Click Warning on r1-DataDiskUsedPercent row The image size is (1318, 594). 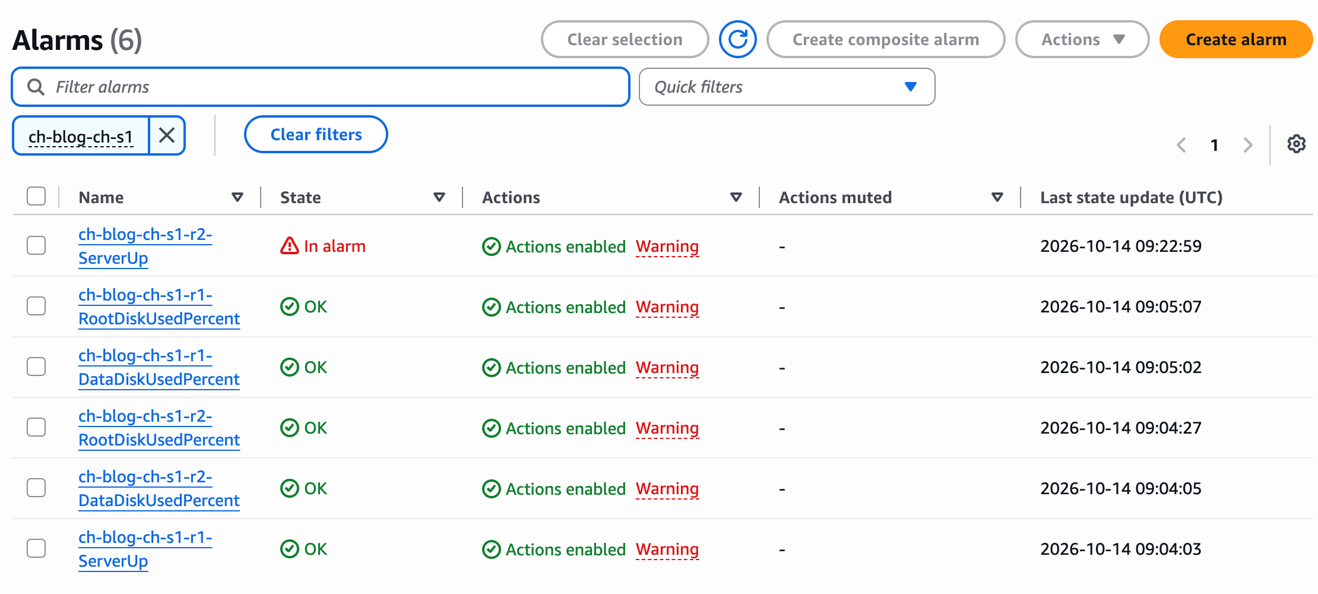(x=667, y=367)
